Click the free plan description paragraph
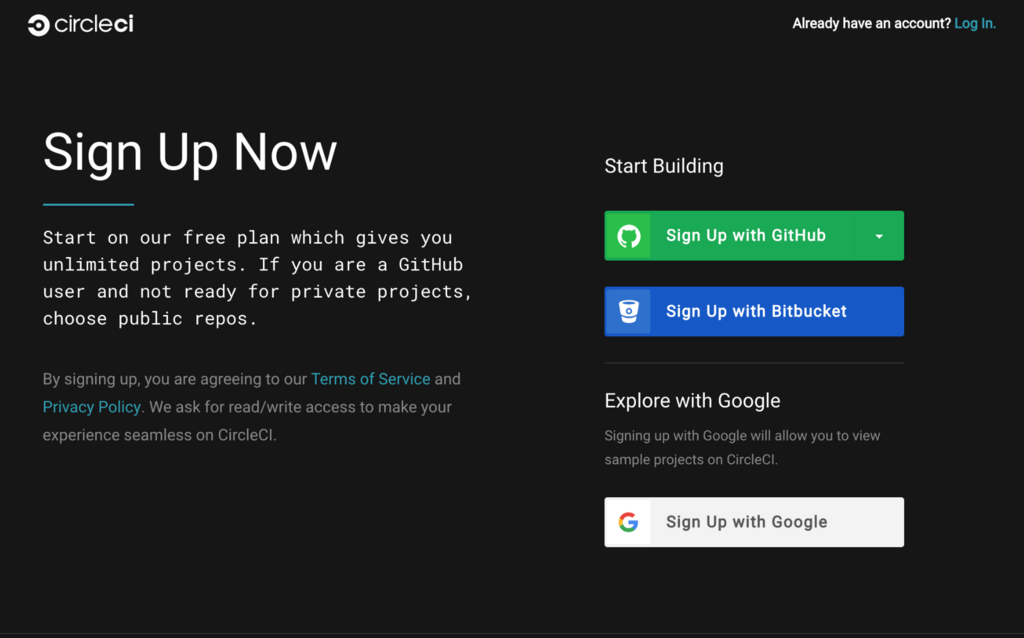 (x=257, y=278)
